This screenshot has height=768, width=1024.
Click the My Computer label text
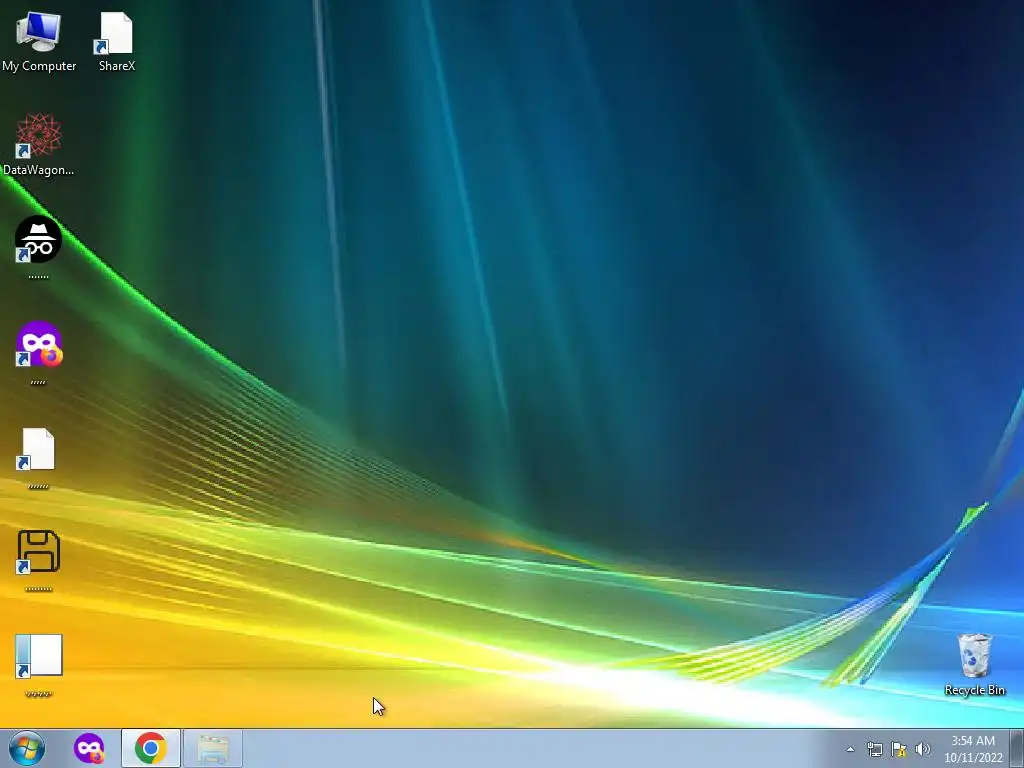point(39,66)
